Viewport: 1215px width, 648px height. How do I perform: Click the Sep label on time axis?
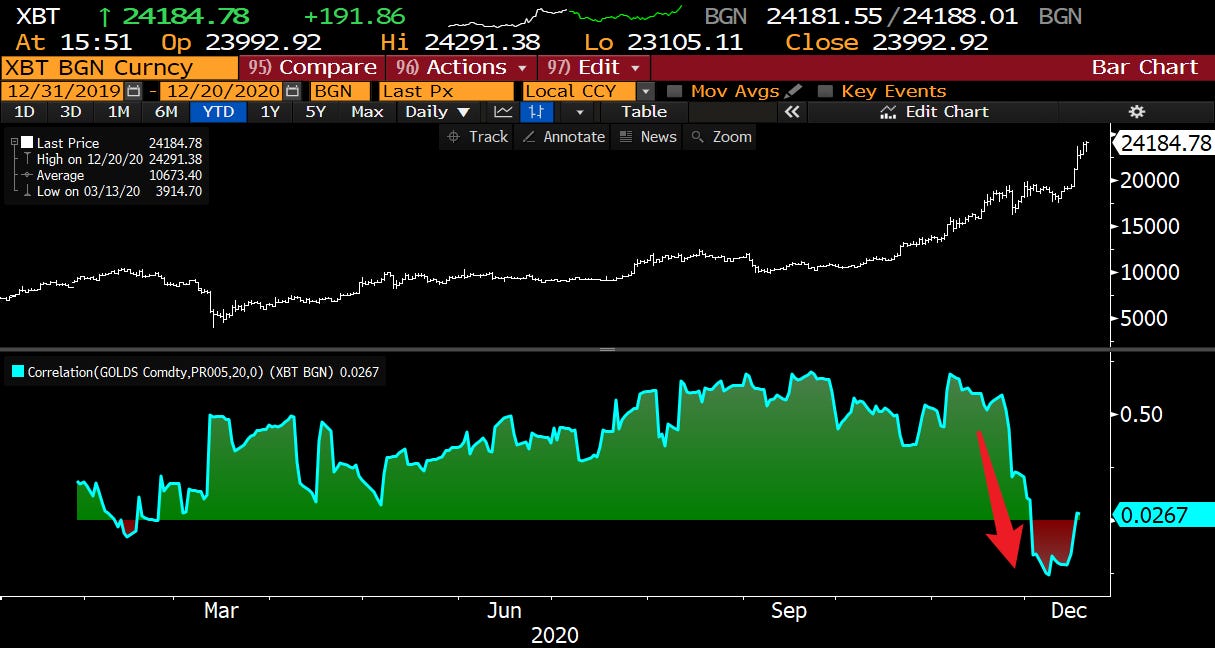(789, 610)
